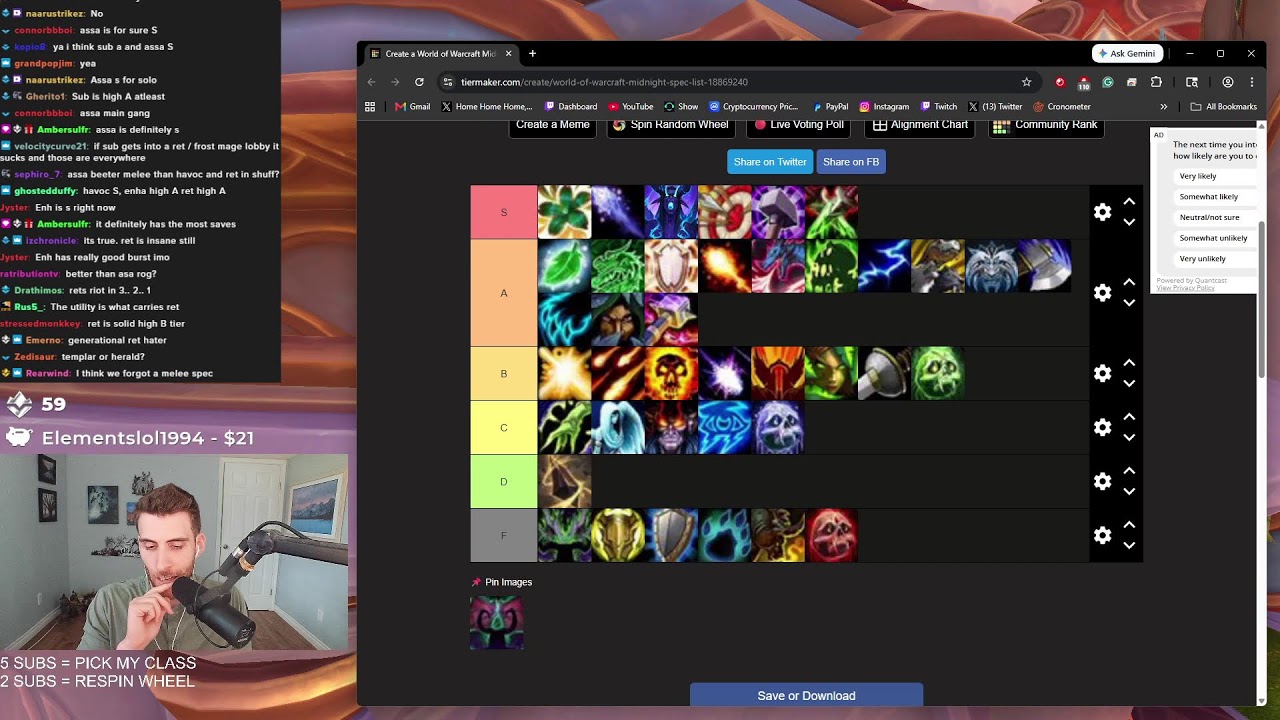Open Spin Random Wheel
The width and height of the screenshot is (1280, 720).
(671, 126)
